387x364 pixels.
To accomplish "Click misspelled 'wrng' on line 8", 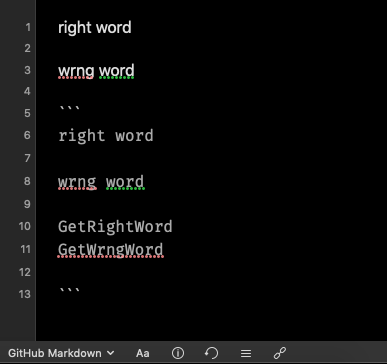I will tap(77, 183).
